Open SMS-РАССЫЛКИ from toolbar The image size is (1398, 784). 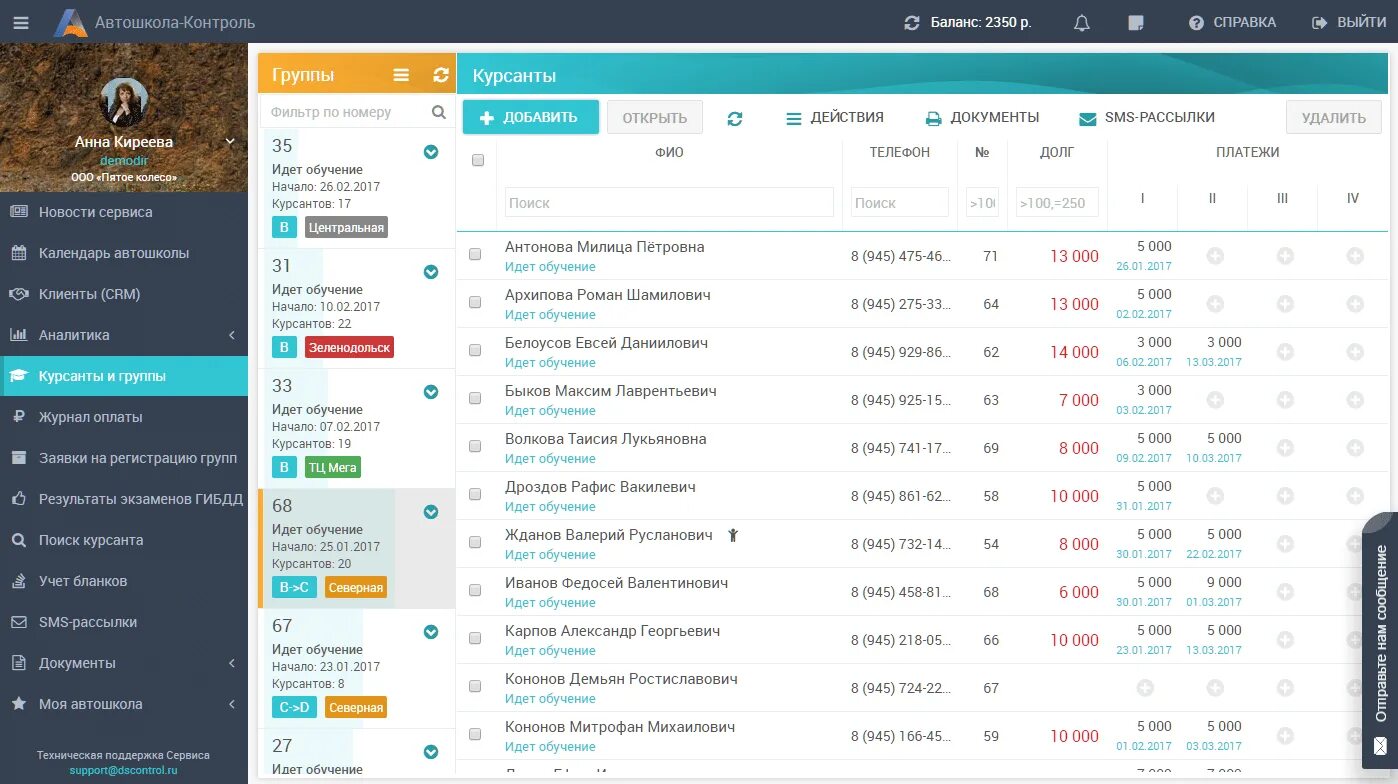1147,118
